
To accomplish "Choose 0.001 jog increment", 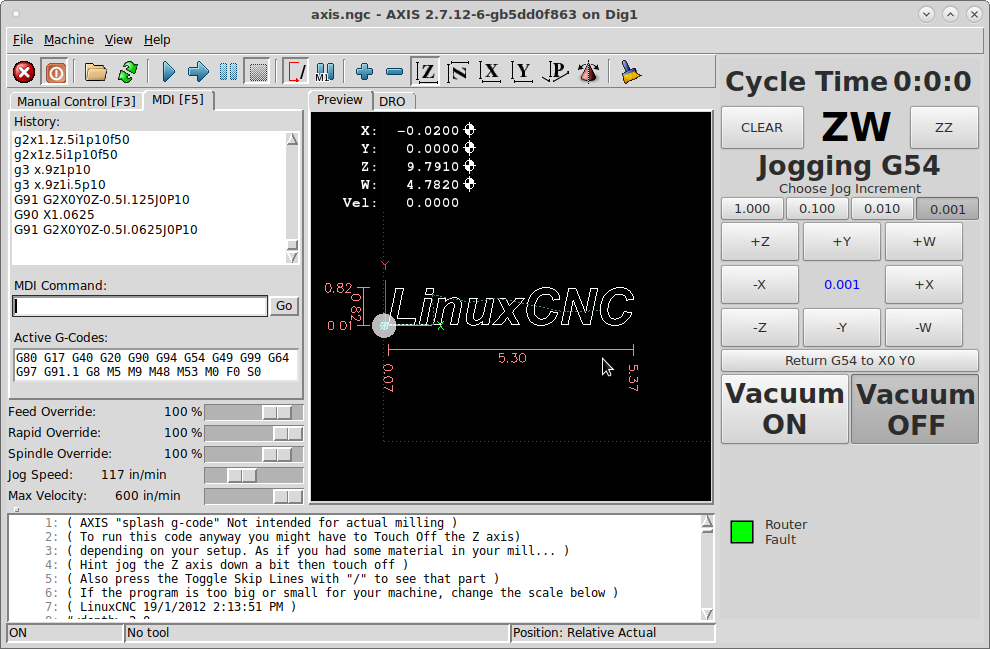I will (947, 209).
